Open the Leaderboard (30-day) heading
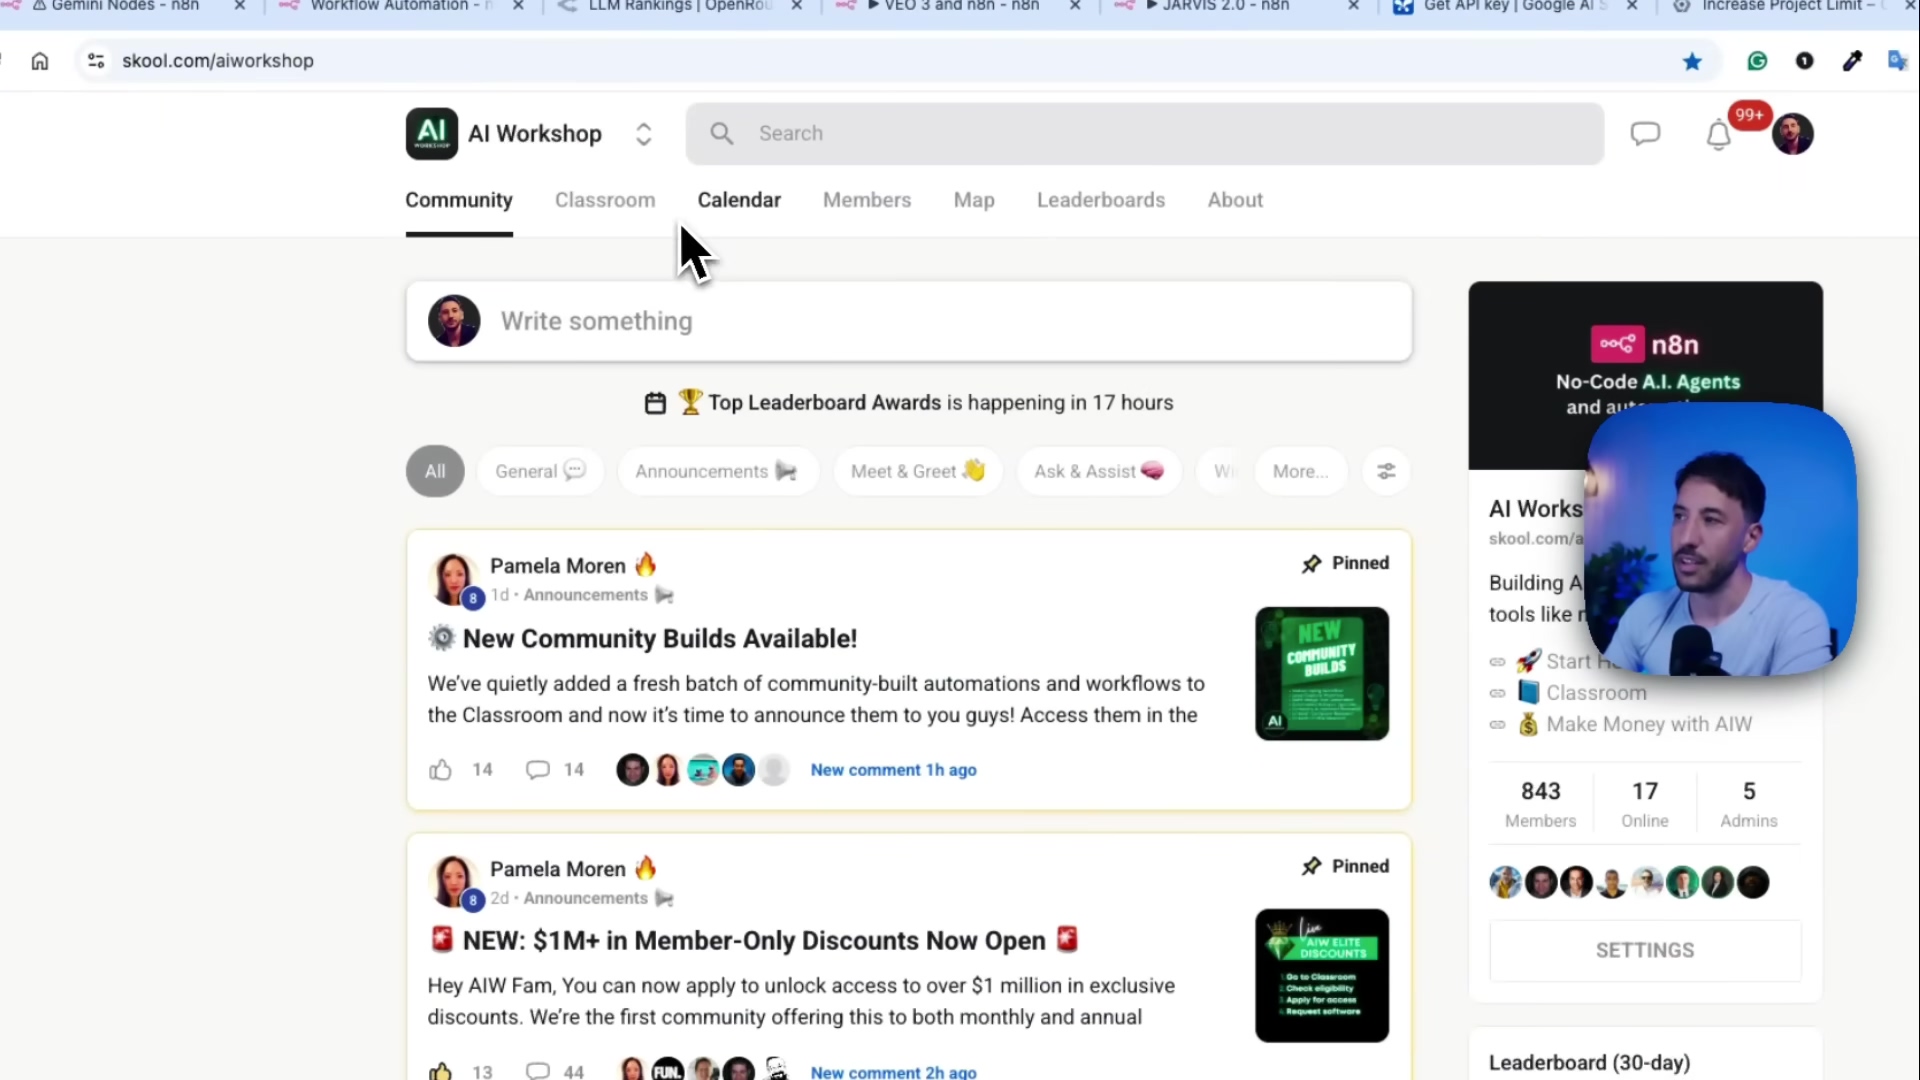The image size is (1920, 1080). pos(1589,1063)
